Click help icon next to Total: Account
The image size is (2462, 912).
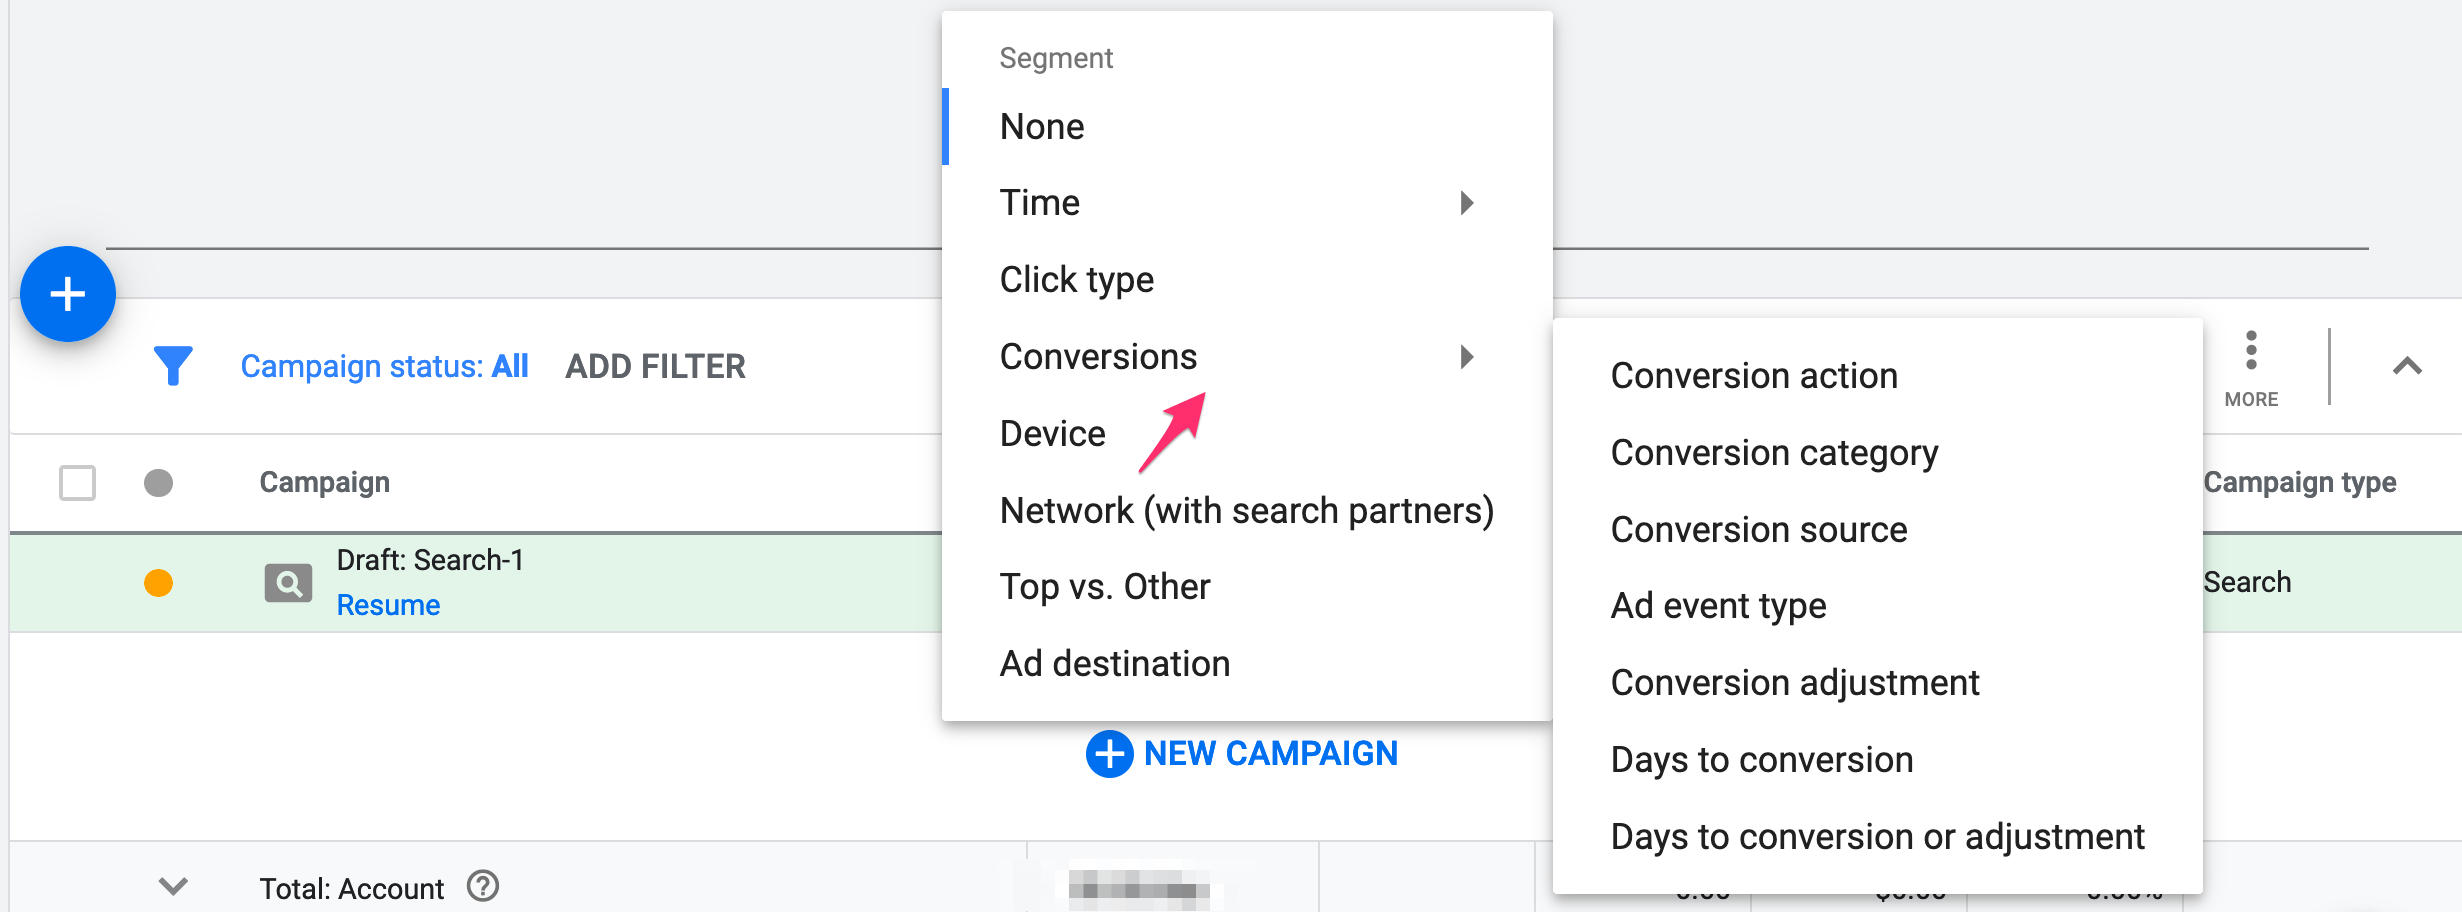coord(483,887)
